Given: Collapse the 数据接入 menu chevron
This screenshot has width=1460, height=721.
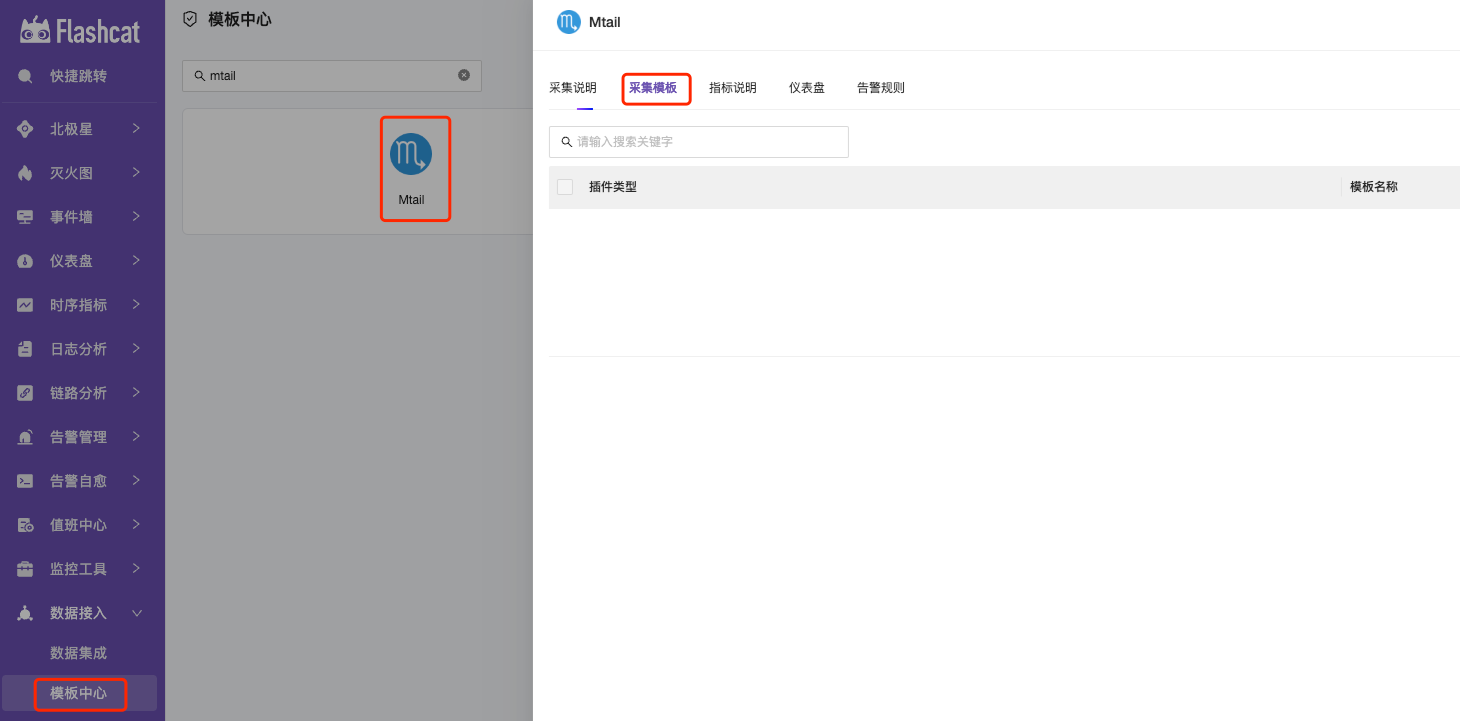Looking at the screenshot, I should pyautogui.click(x=137, y=613).
